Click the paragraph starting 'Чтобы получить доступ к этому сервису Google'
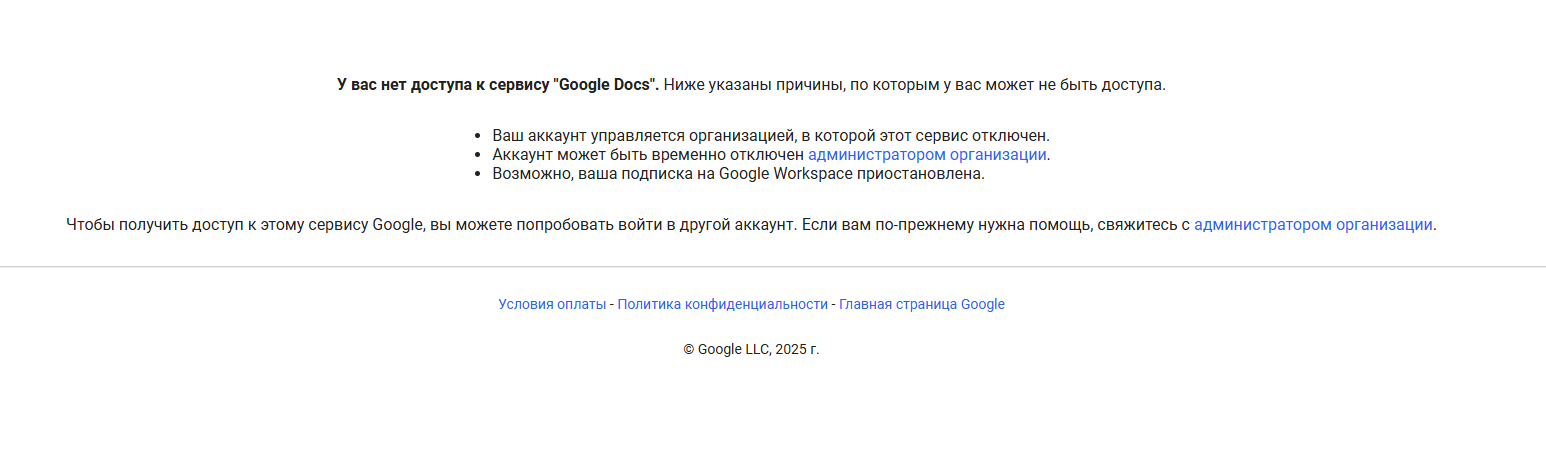Viewport: 1546px width, 452px height. click(x=751, y=225)
